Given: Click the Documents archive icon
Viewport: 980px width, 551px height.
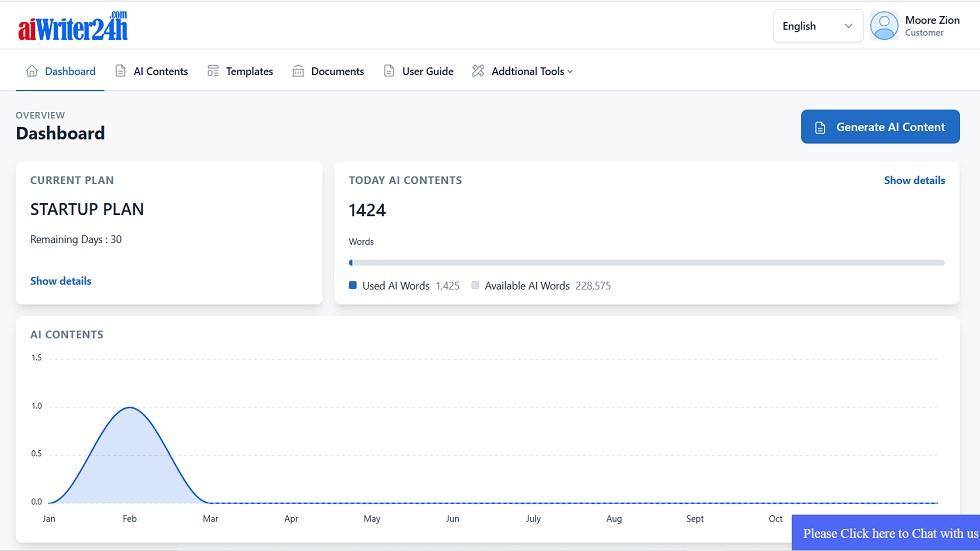Looking at the screenshot, I should click(x=298, y=71).
